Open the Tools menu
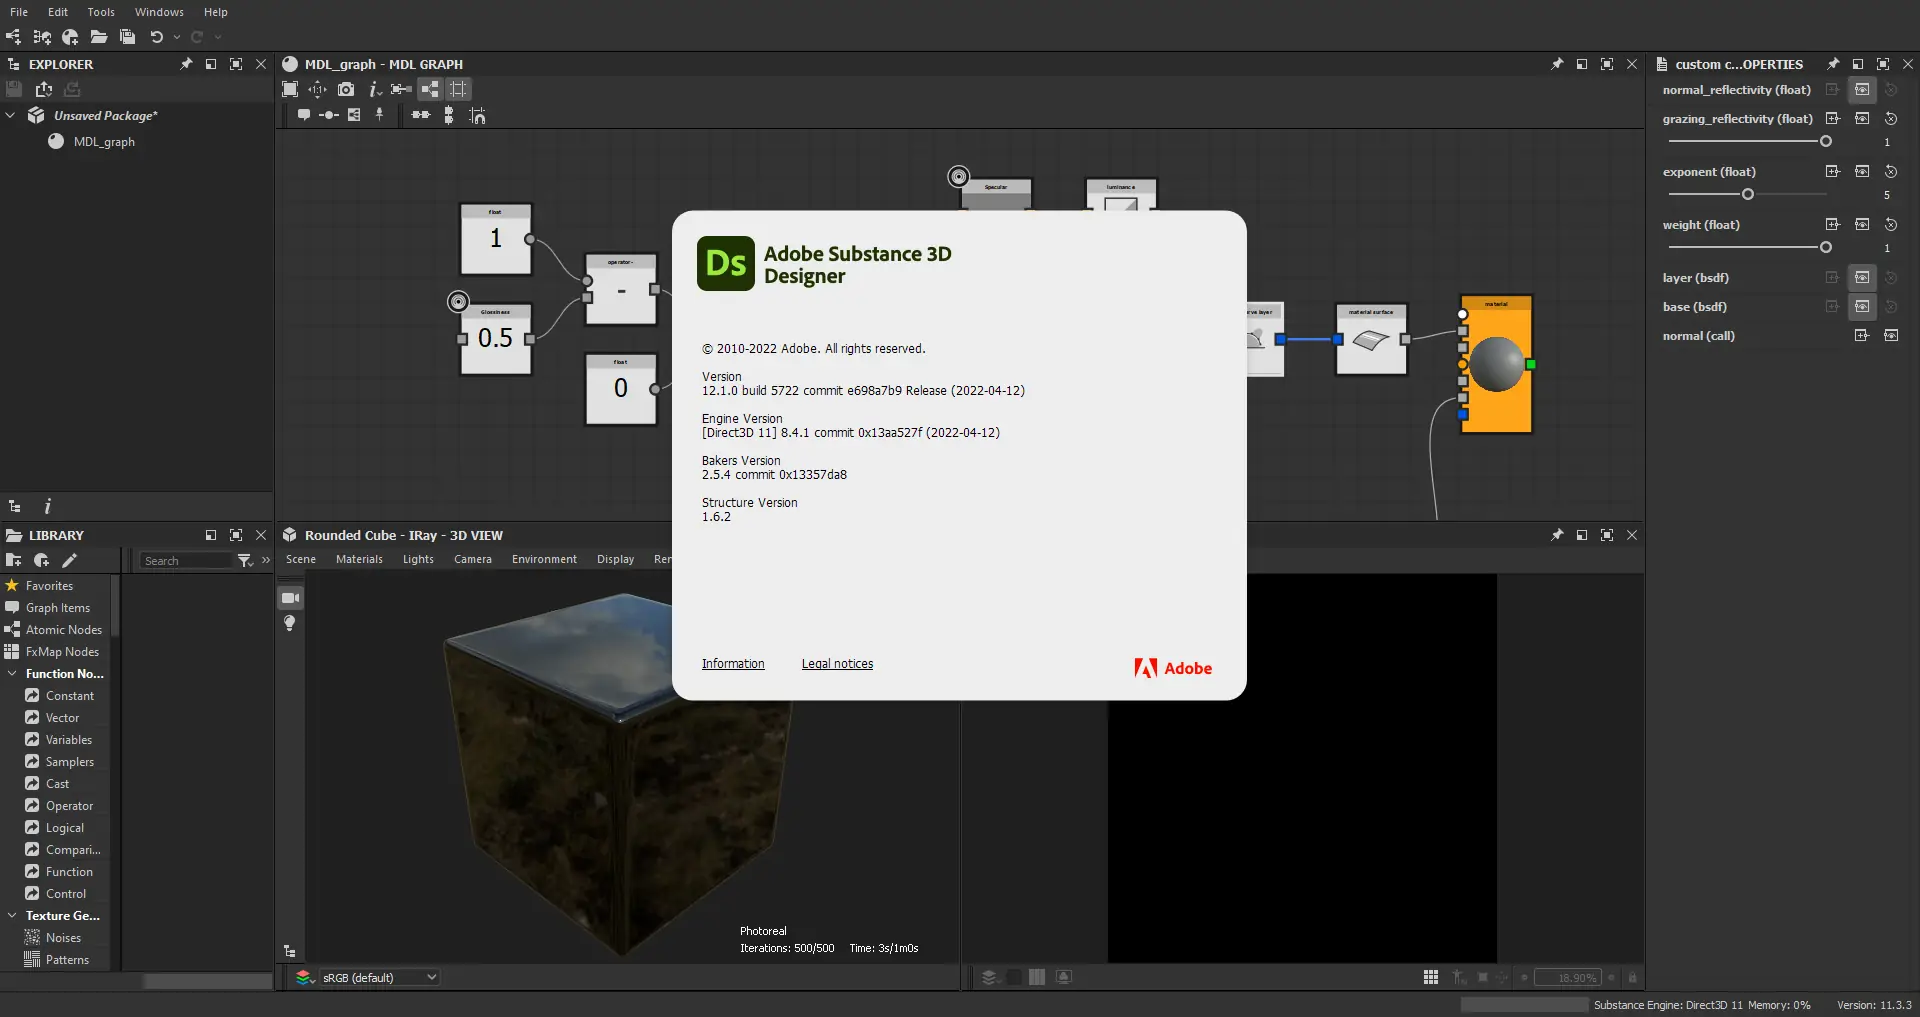This screenshot has height=1017, width=1920. coord(101,12)
